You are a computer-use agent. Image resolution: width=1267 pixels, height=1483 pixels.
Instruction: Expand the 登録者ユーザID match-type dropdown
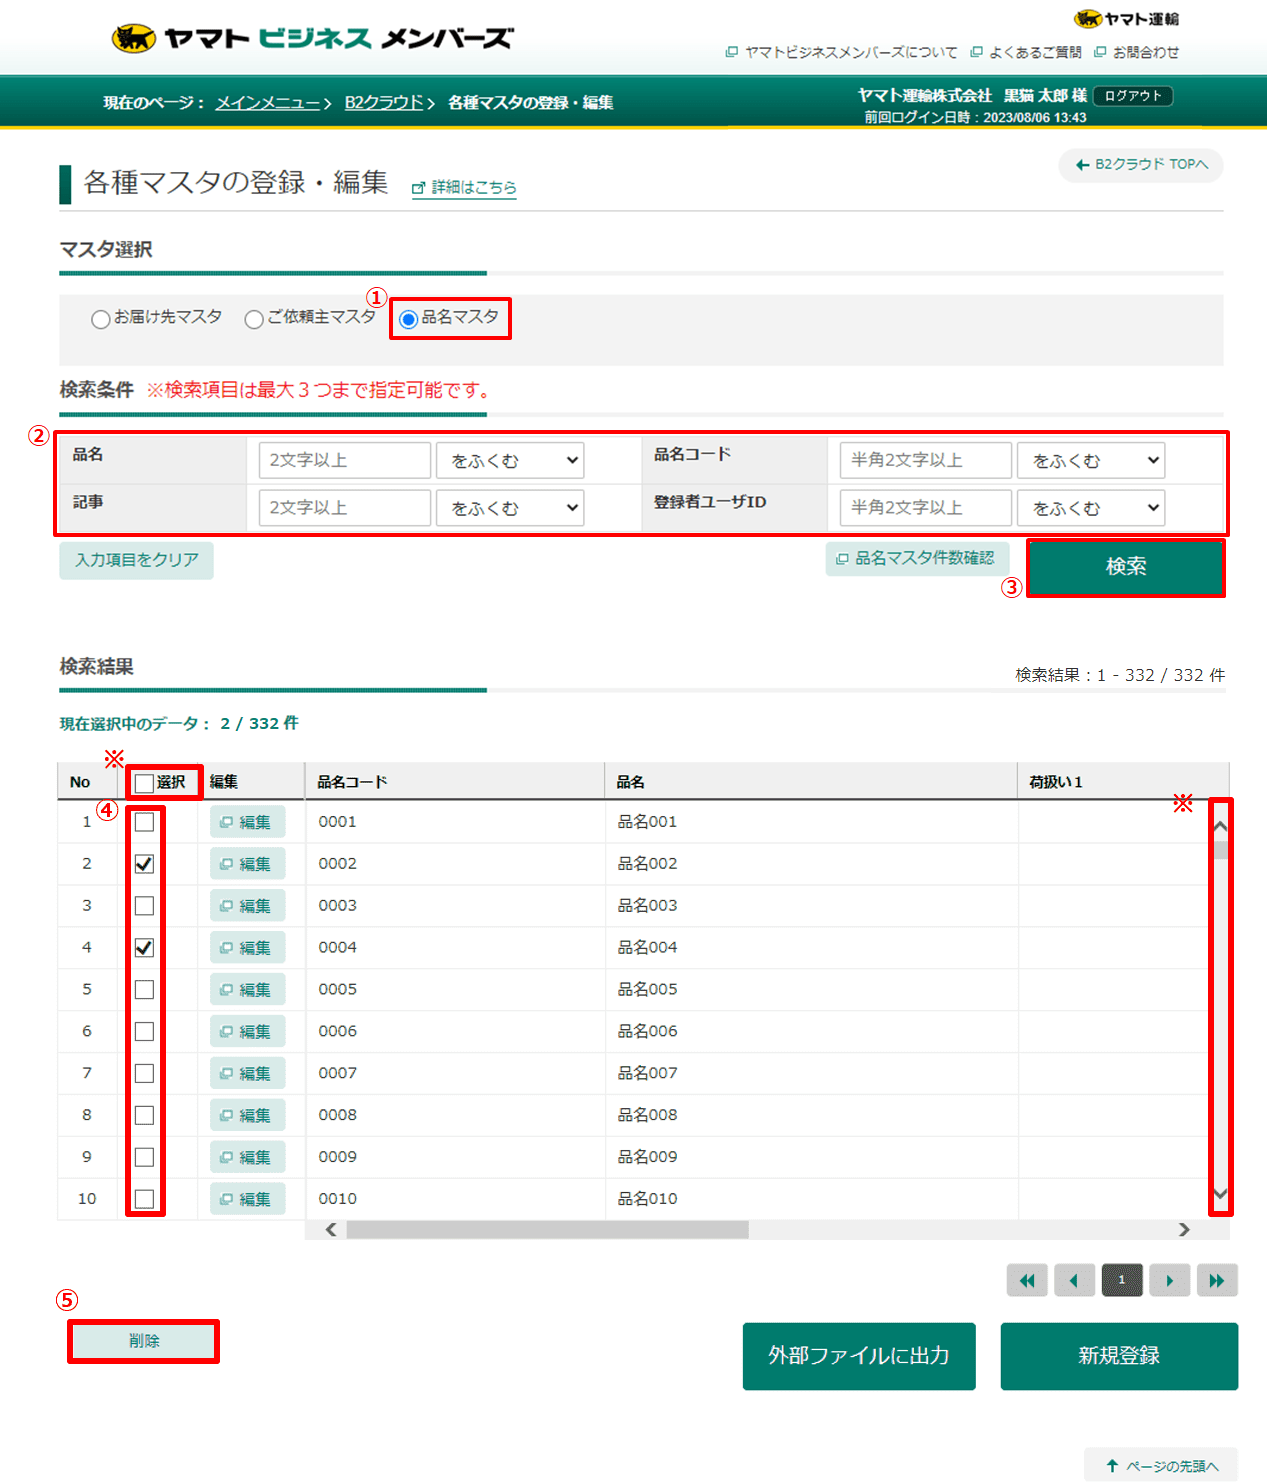coord(1091,508)
